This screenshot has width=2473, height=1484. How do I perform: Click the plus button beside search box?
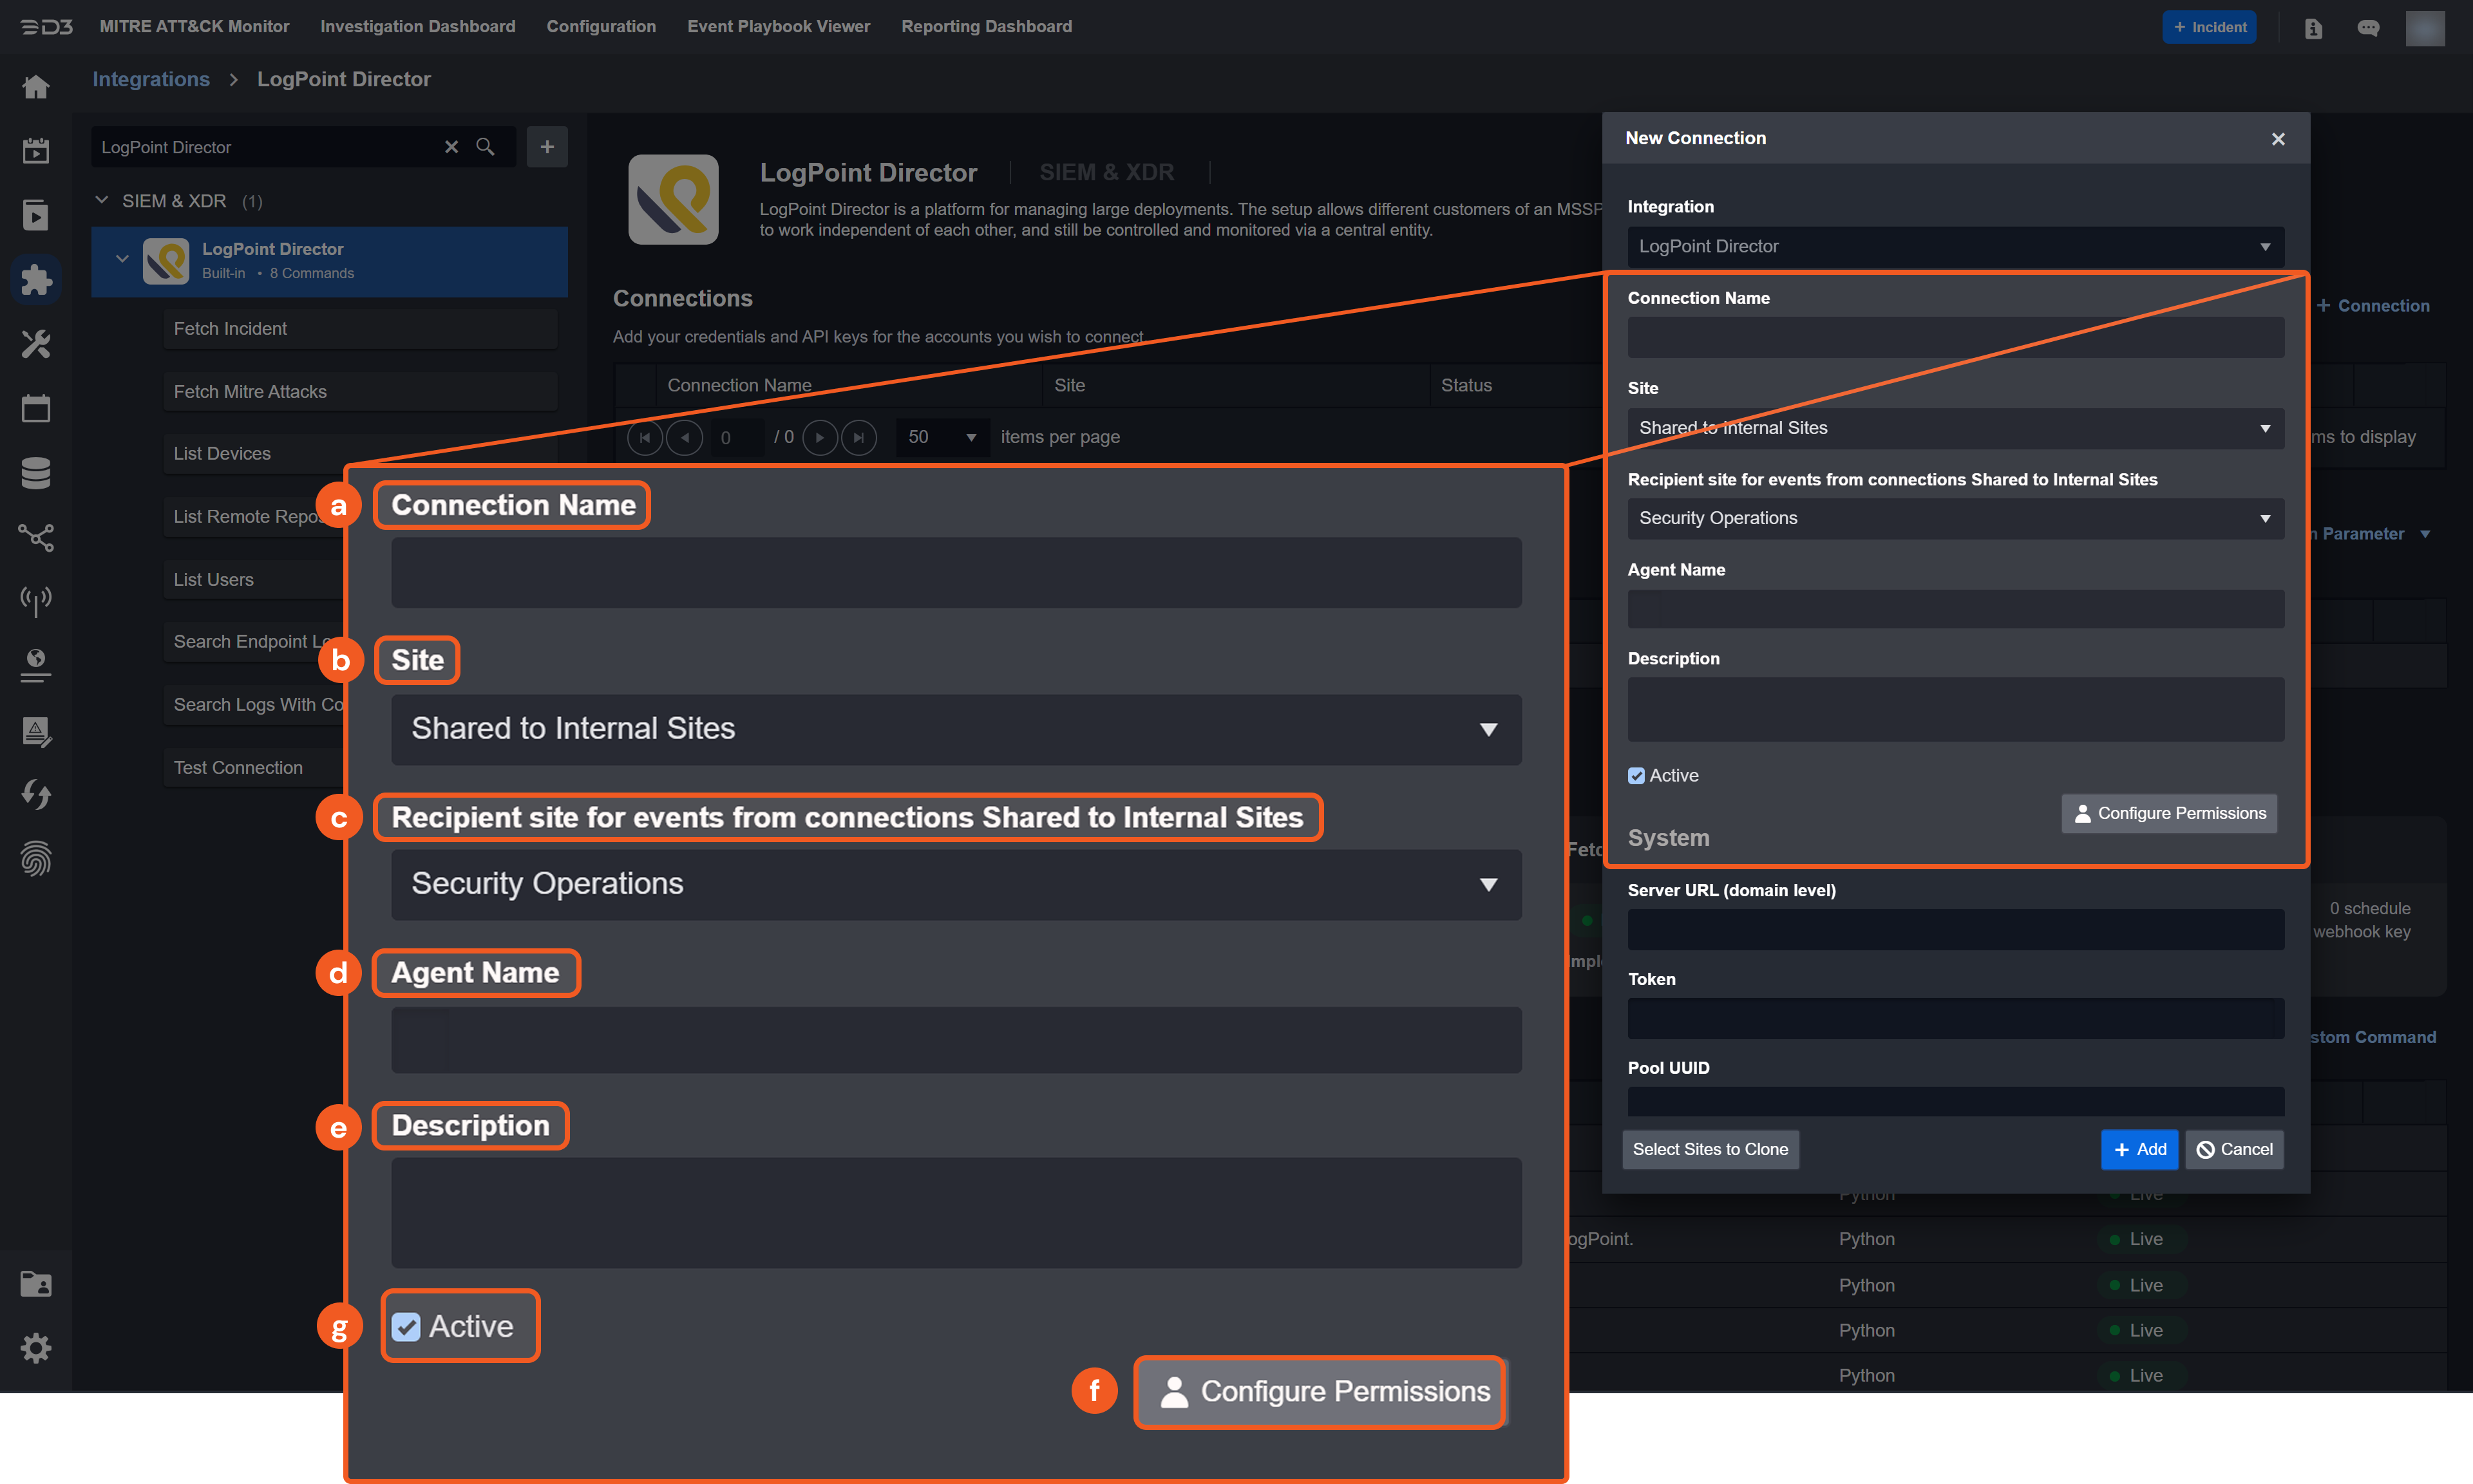click(547, 147)
